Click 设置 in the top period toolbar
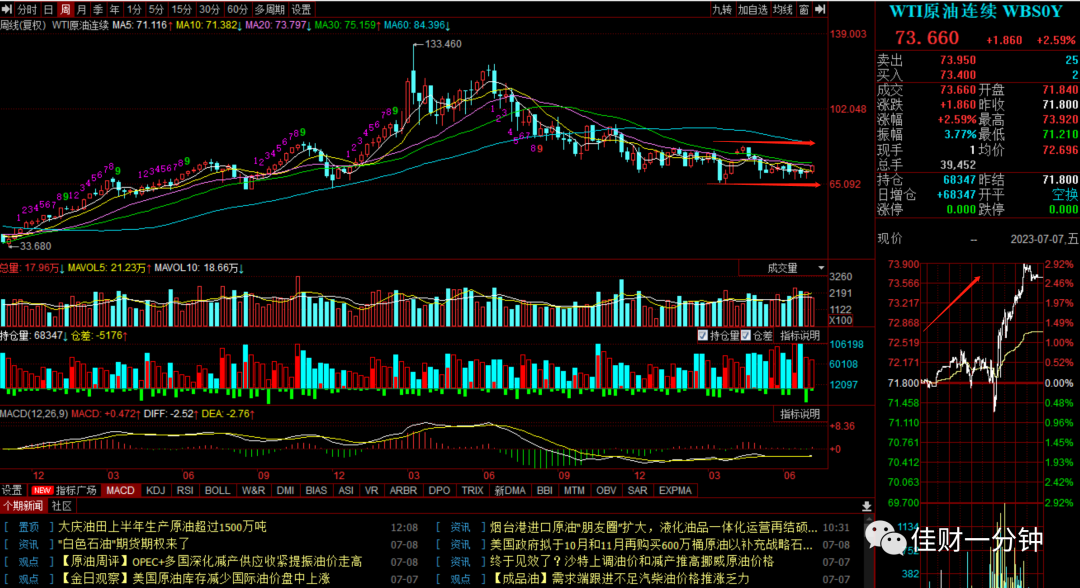The image size is (1080, 588). pyautogui.click(x=301, y=10)
